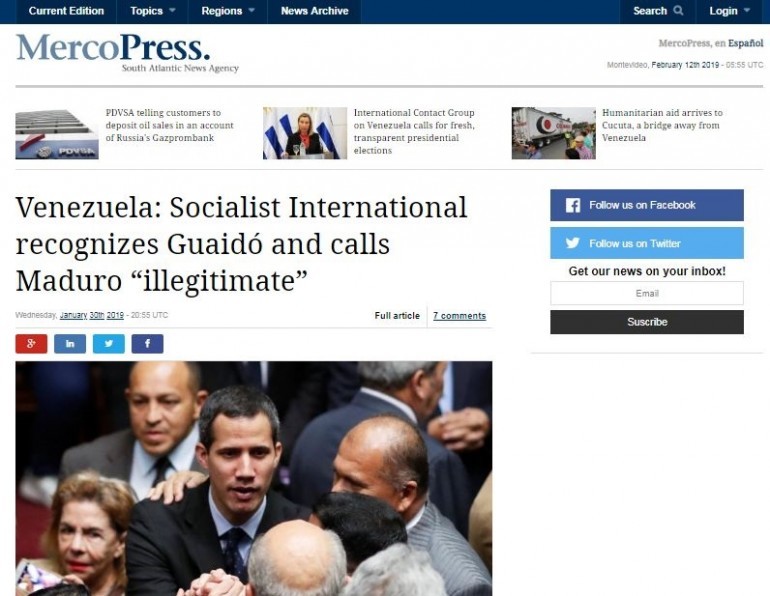Viewport: 770px width, 596px height.
Task: Click the Suscribe button
Action: (x=647, y=322)
